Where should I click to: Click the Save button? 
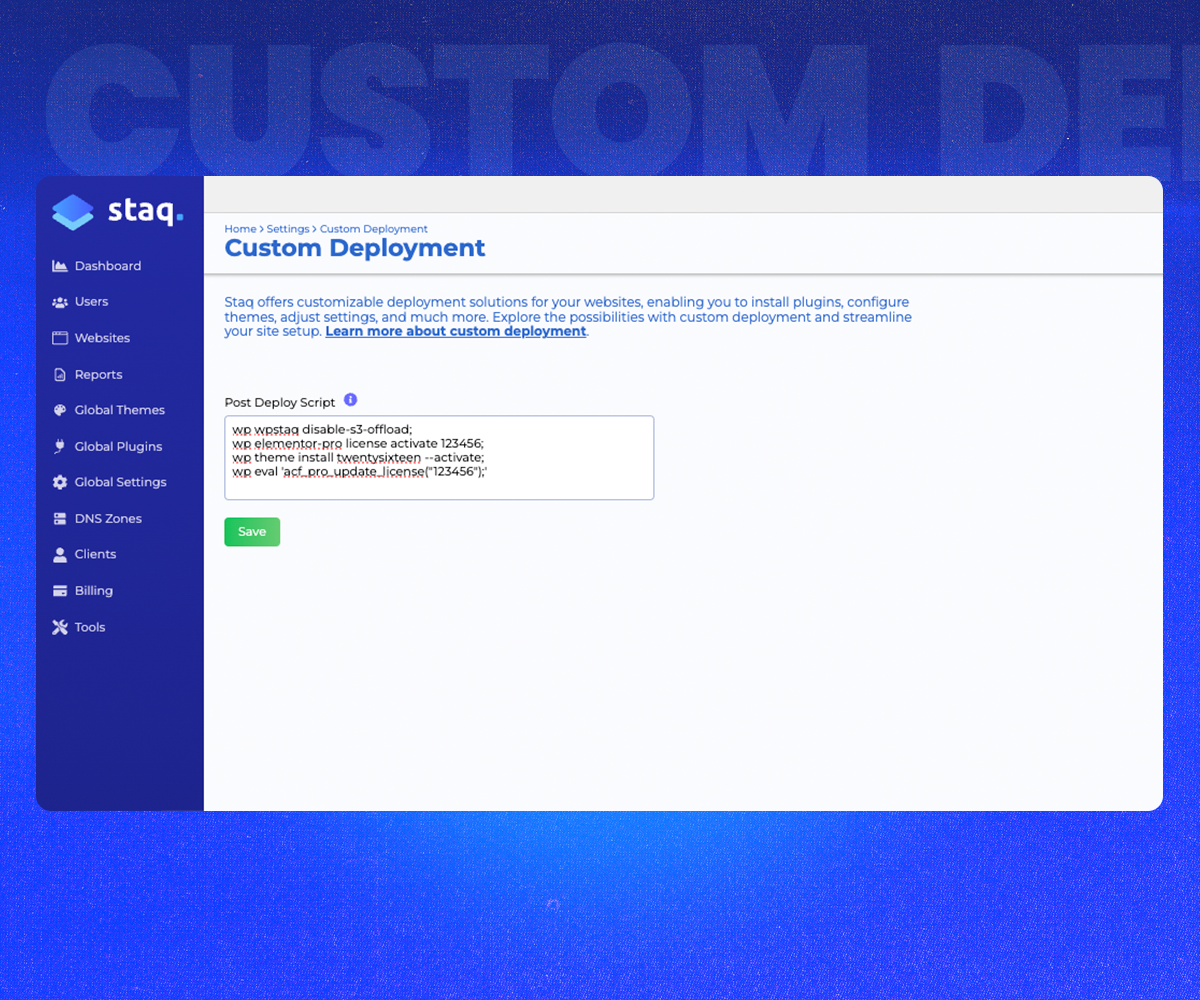pos(251,531)
